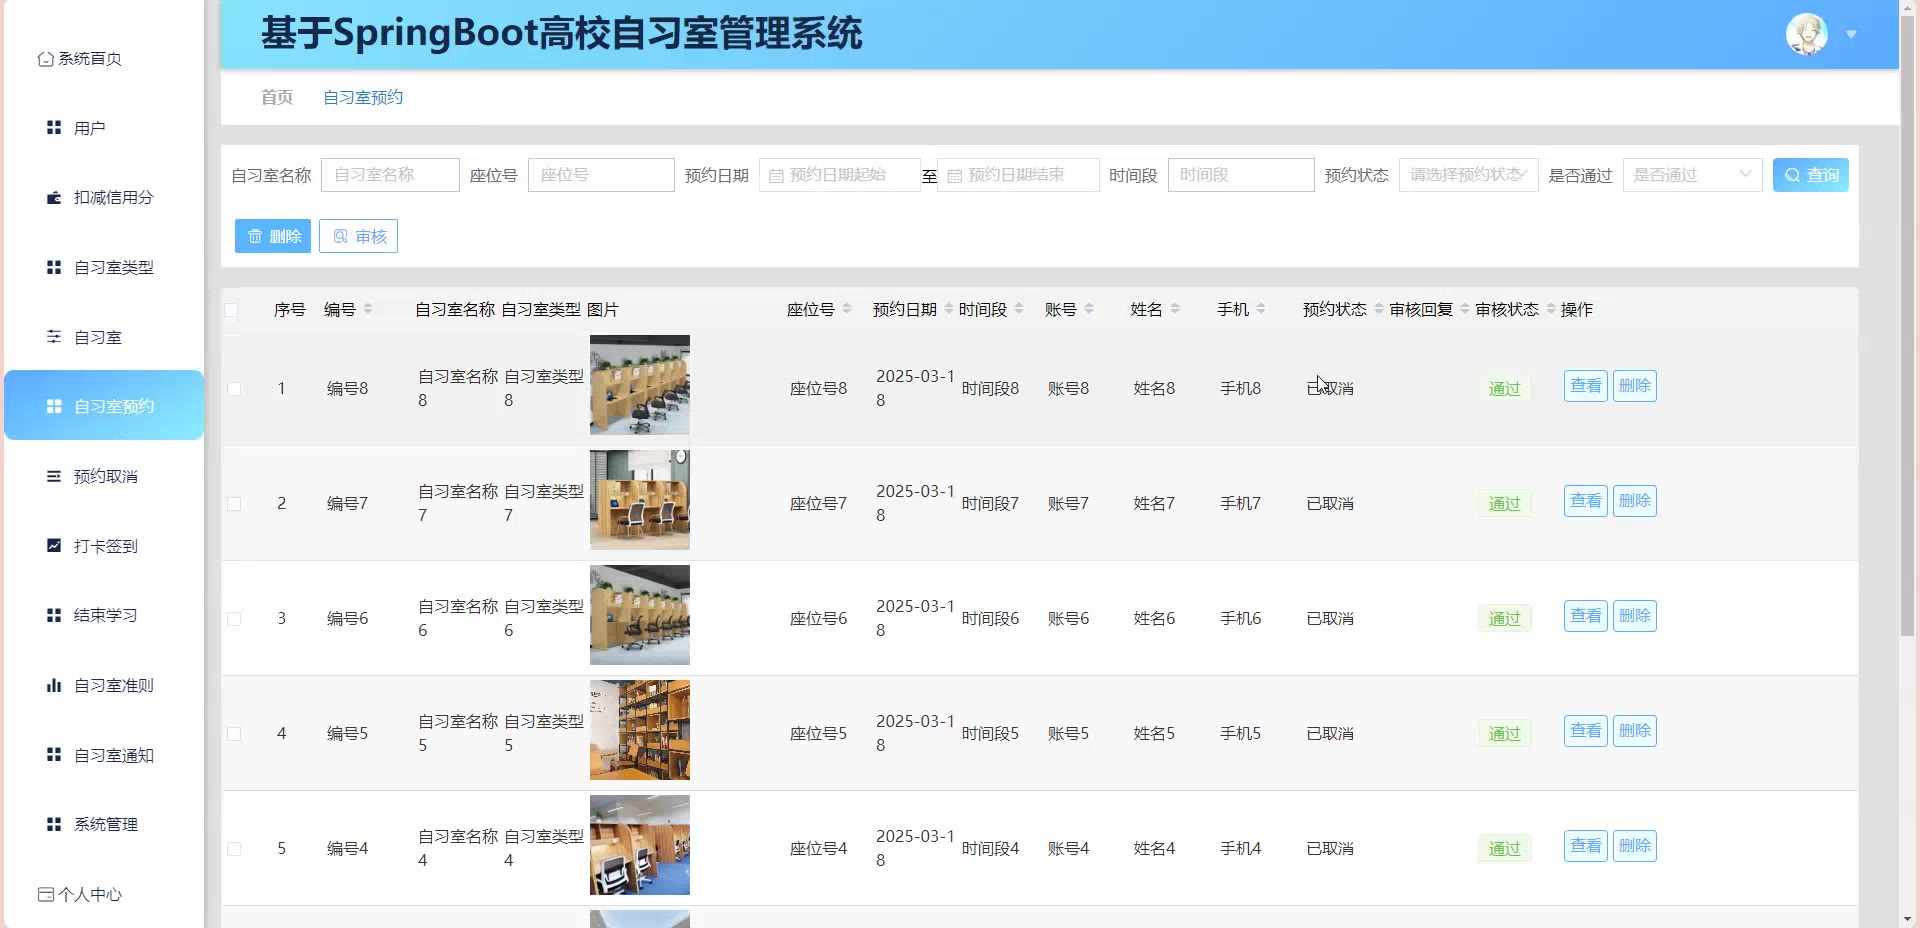
Task: Click the check-in sign-in sidebar icon
Action: [x=54, y=546]
